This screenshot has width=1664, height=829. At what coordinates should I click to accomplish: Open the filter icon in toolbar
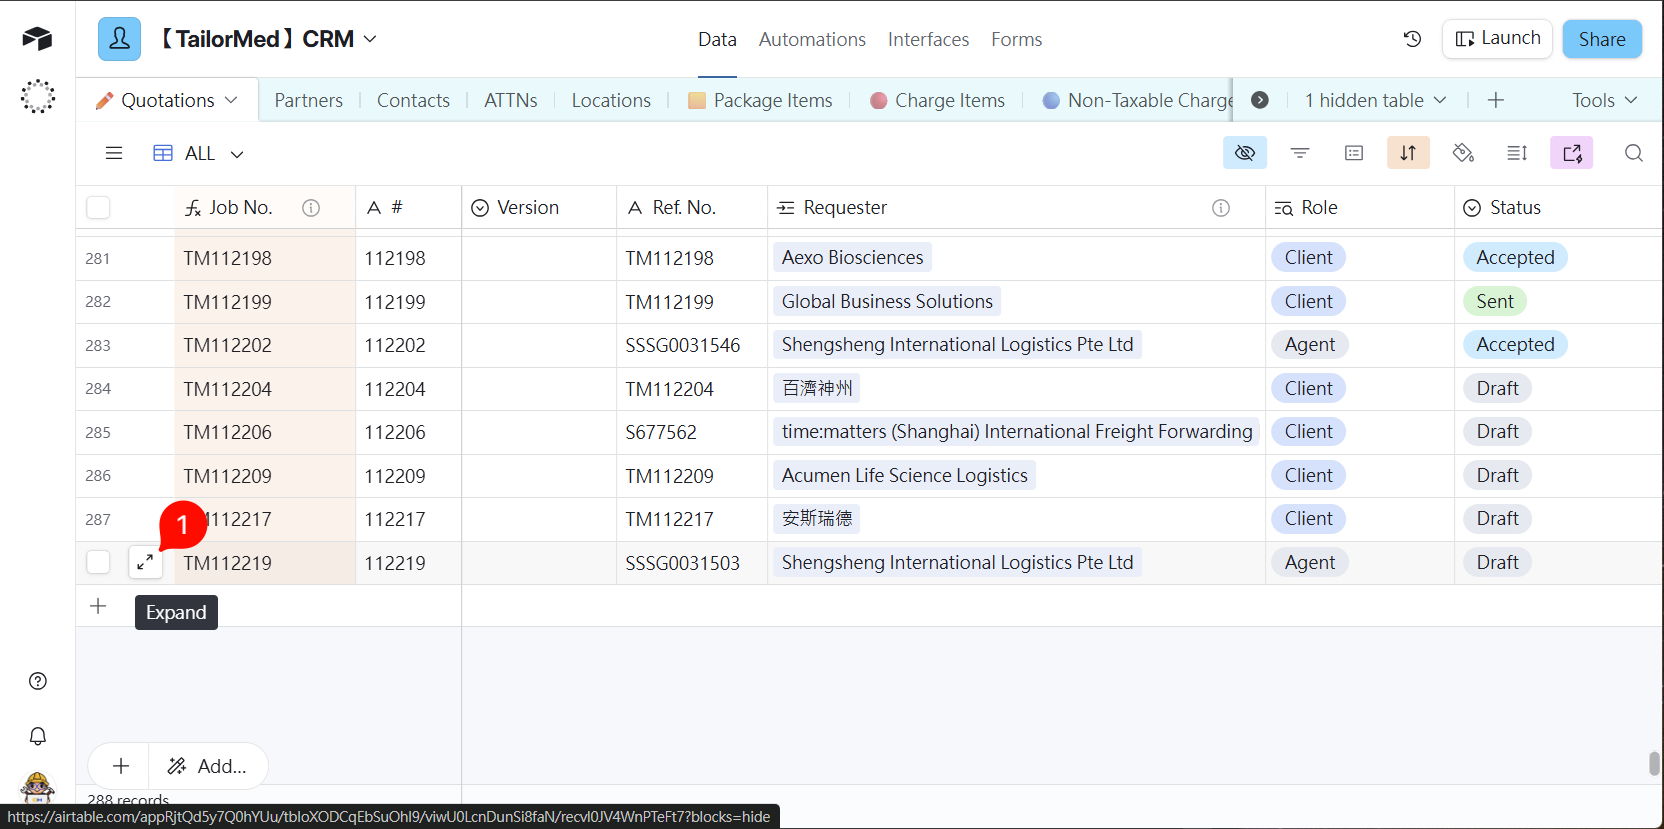(x=1299, y=153)
